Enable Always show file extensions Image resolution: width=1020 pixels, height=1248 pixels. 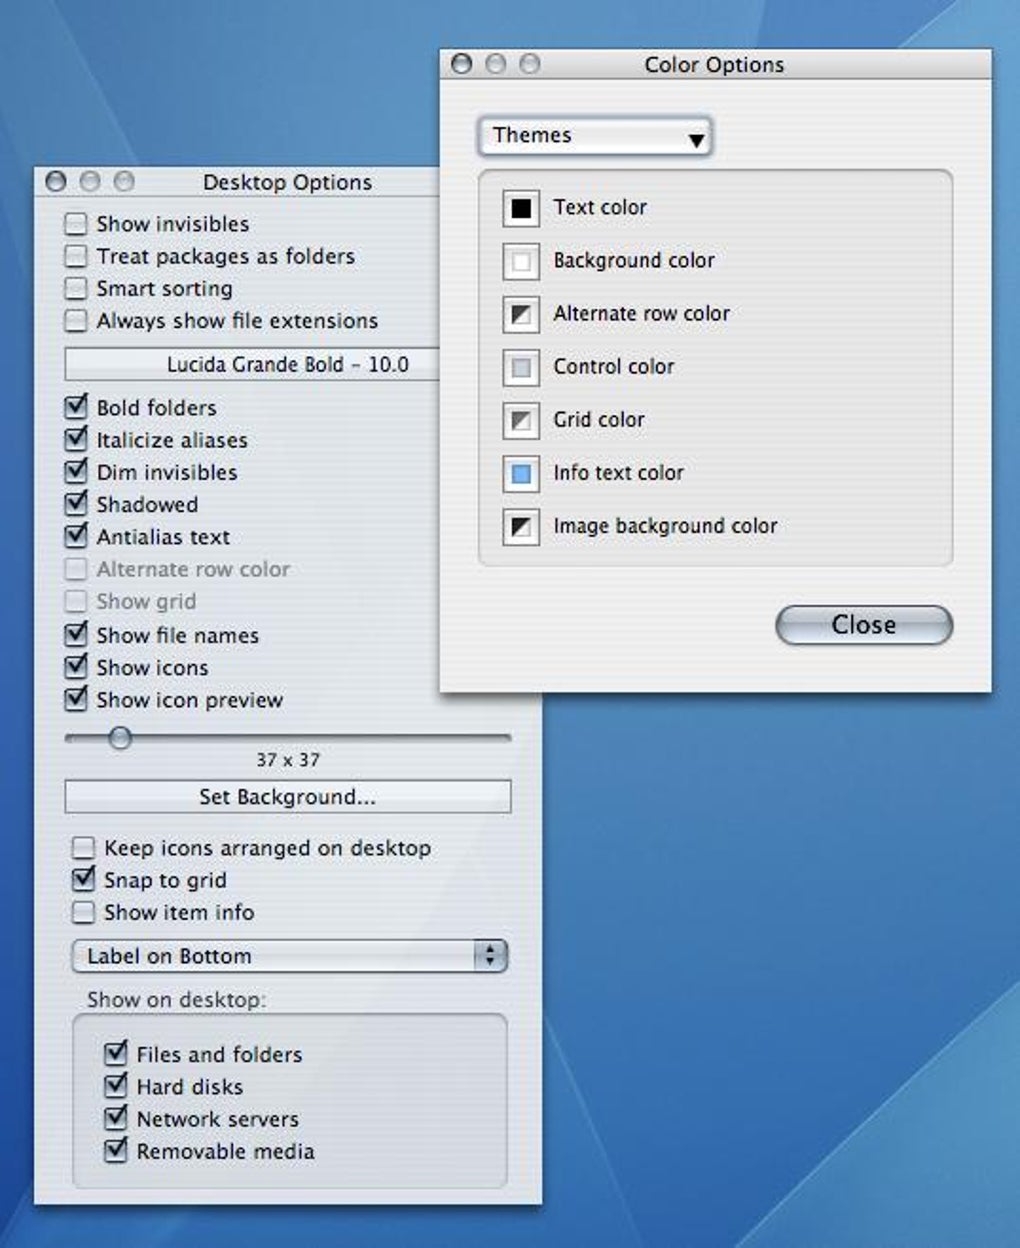pyautogui.click(x=76, y=320)
